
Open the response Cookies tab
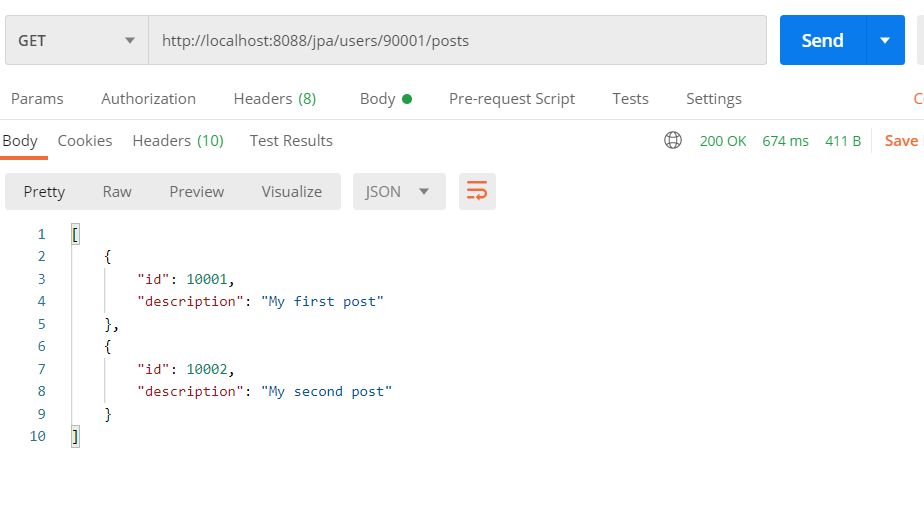(85, 141)
